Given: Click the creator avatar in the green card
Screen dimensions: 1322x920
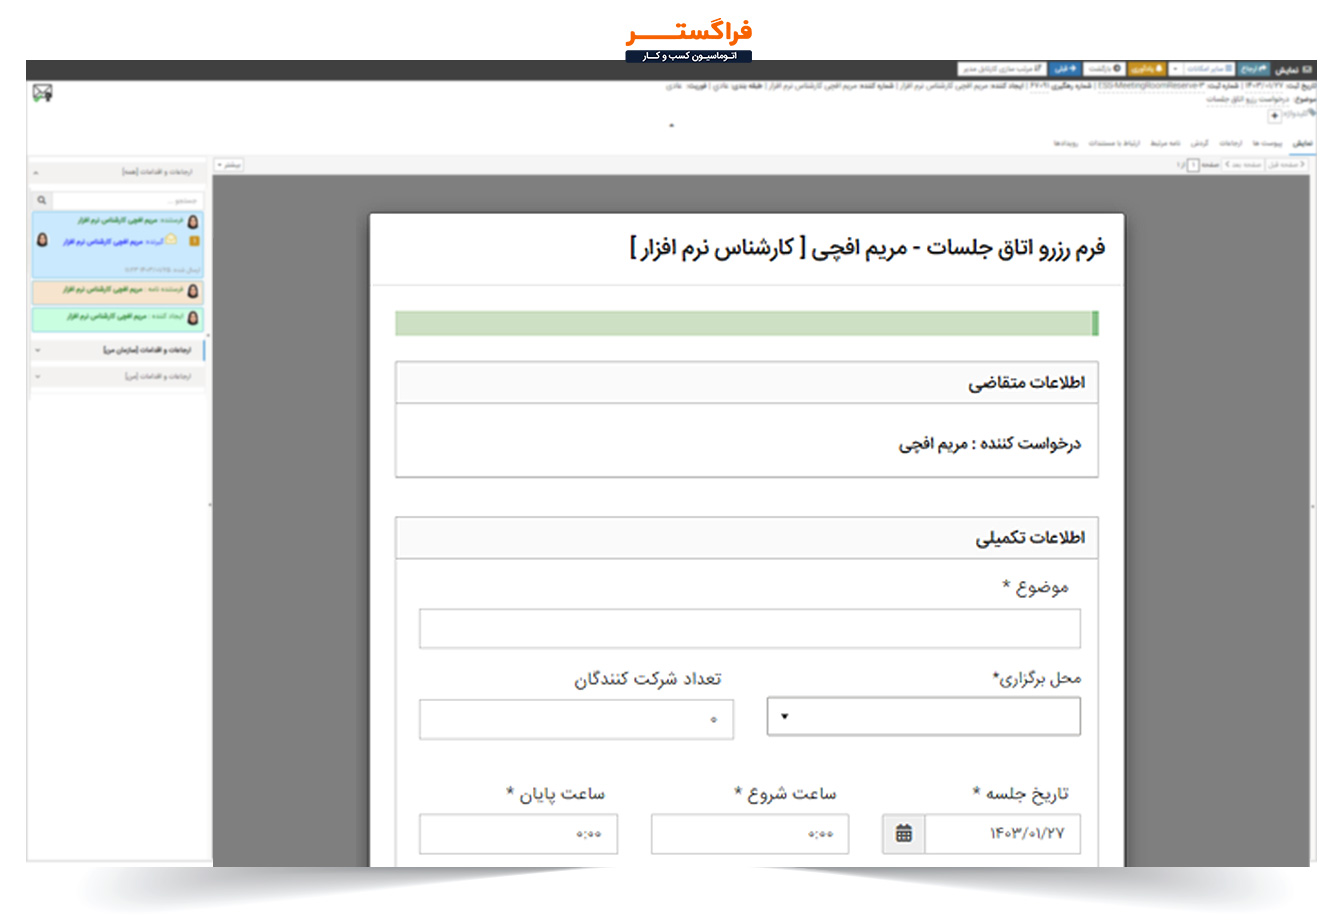Looking at the screenshot, I should (x=193, y=317).
